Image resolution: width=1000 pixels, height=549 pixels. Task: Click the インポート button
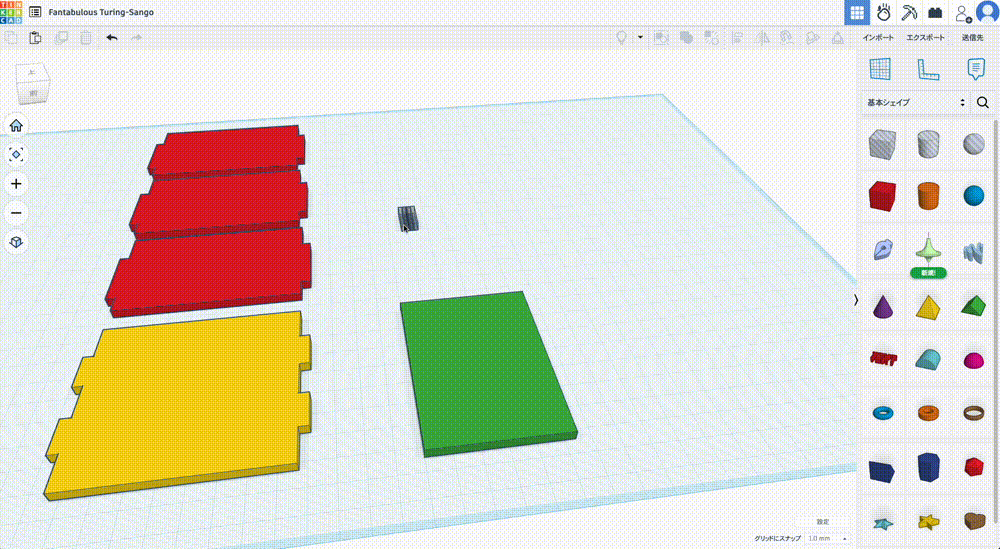point(880,38)
